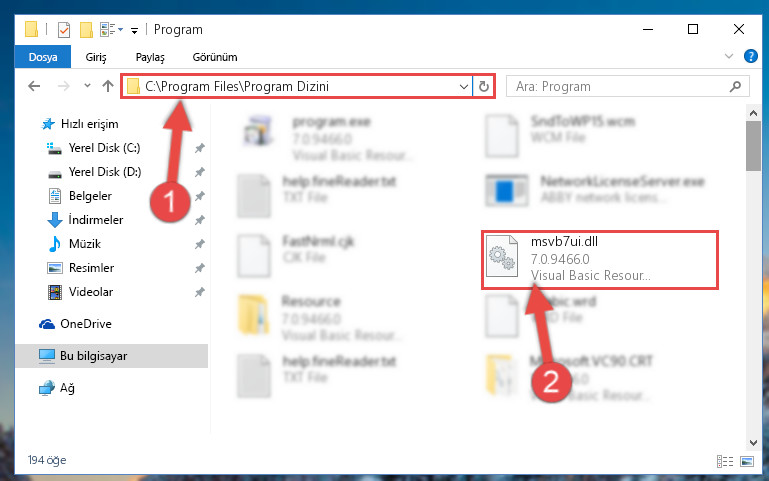This screenshot has width=769, height=481.
Task: Refresh the folder address bar
Action: pos(484,87)
